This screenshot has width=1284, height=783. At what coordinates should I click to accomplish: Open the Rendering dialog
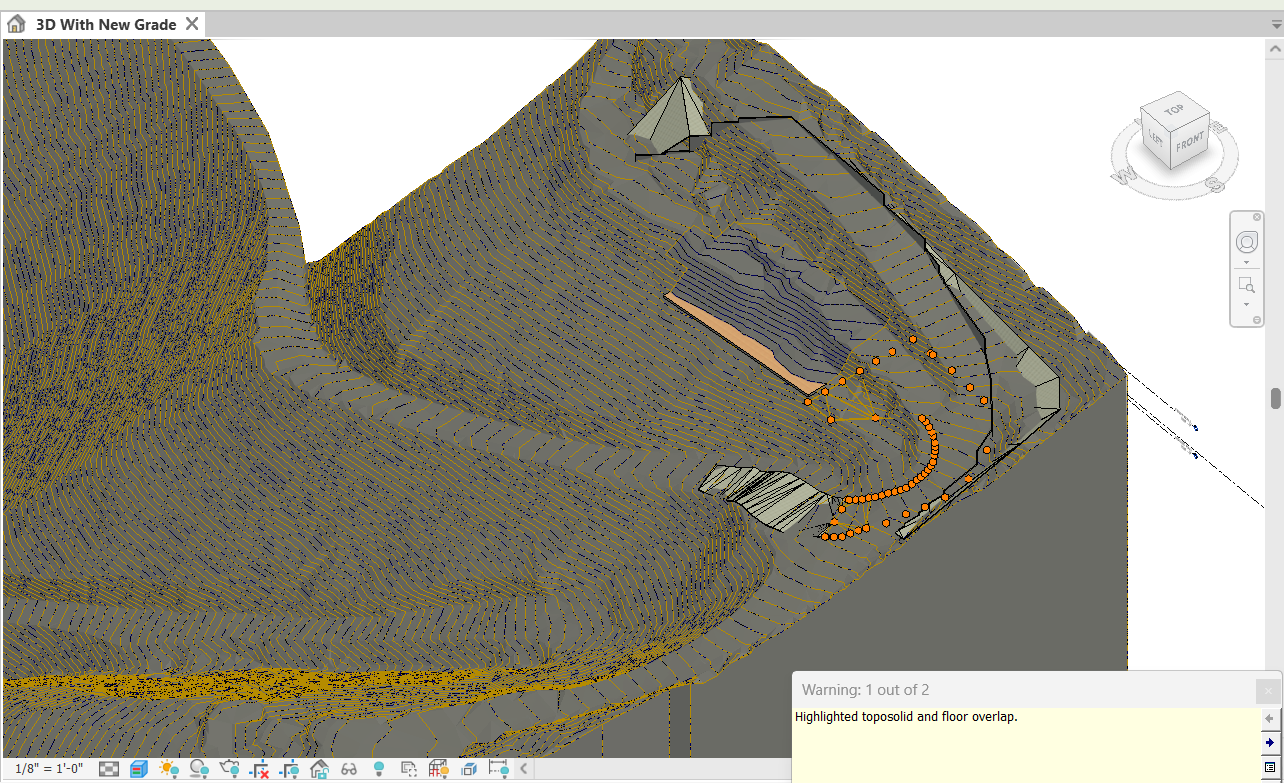point(229,769)
